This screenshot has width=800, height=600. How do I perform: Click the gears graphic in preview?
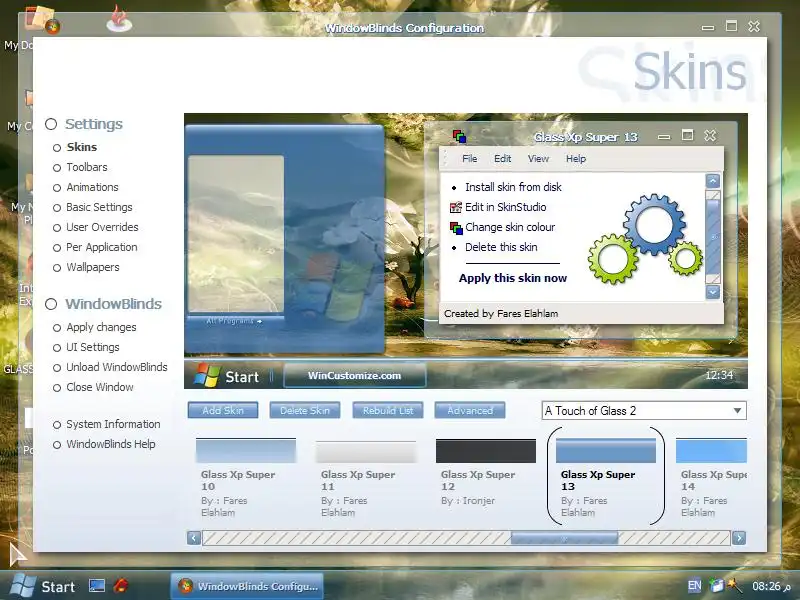(645, 239)
